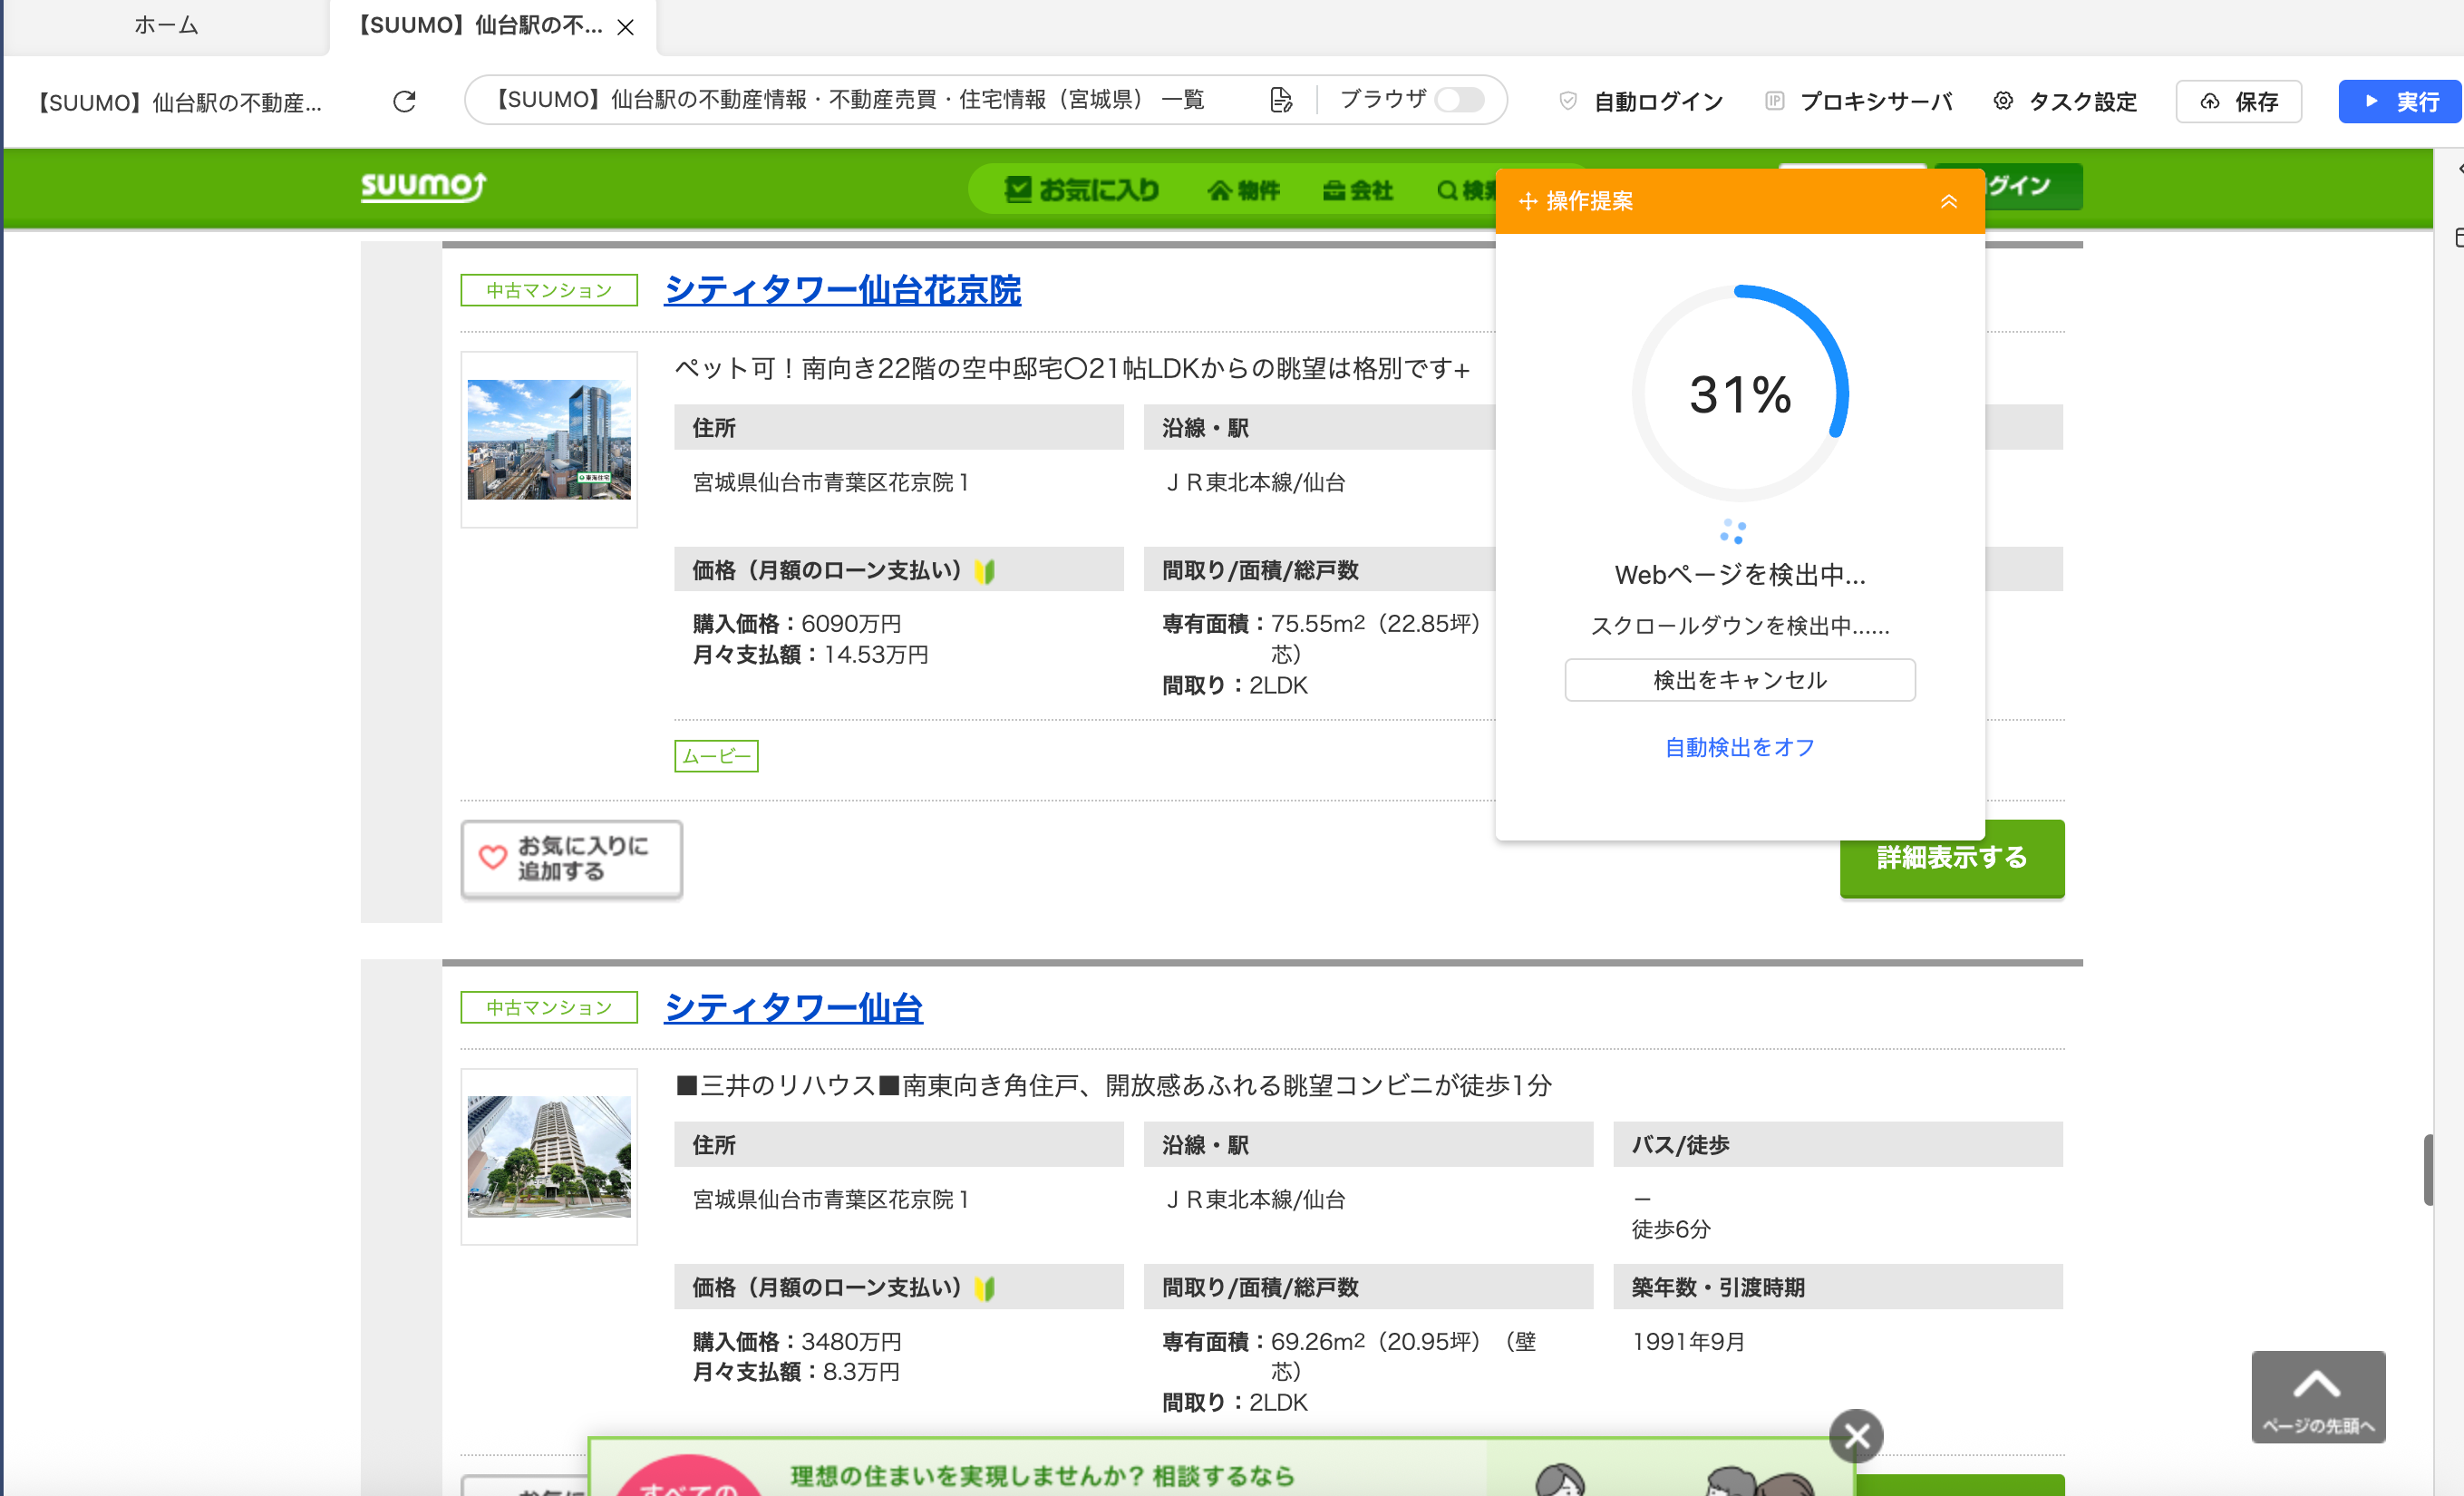Viewport: 2464px width, 1496px height.
Task: Click 中古マンション tag of シティタワー仙台花京院
Action: click(x=549, y=290)
